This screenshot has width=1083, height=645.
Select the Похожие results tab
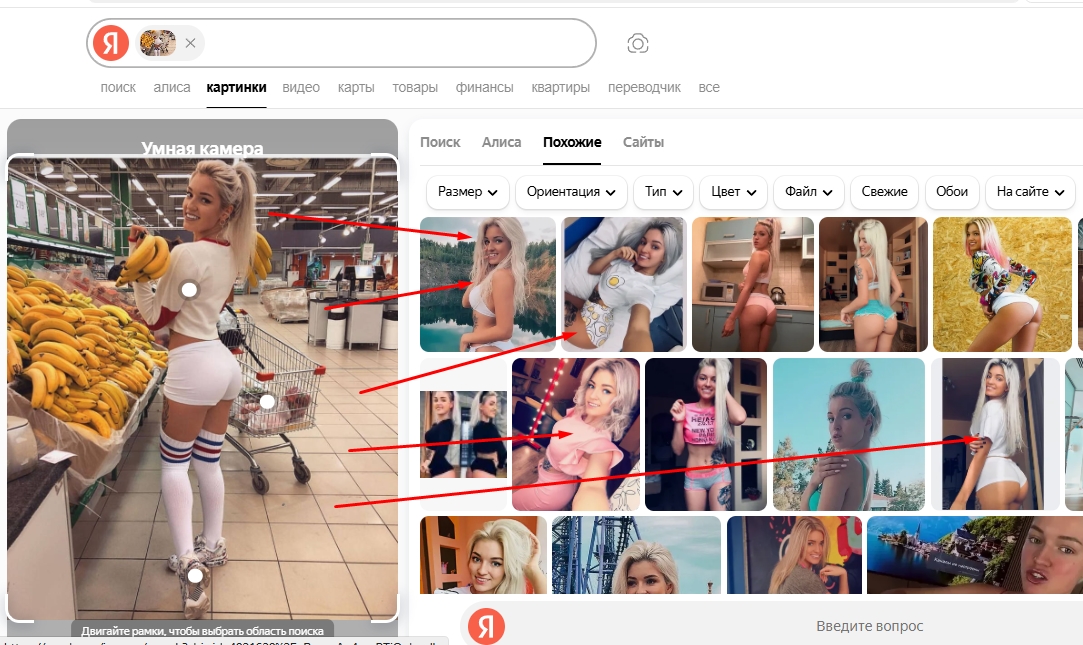click(572, 142)
